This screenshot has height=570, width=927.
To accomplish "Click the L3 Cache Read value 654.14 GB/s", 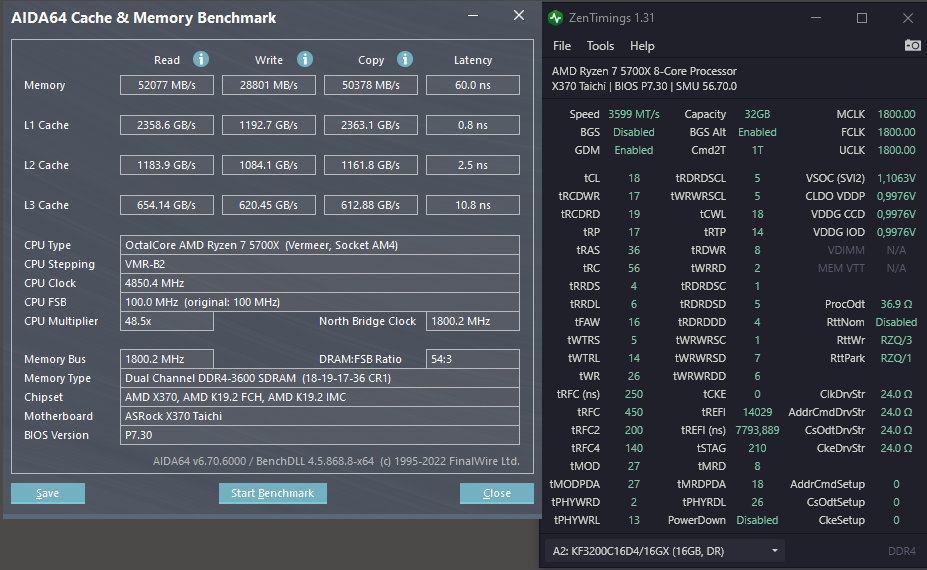I will click(x=167, y=205).
